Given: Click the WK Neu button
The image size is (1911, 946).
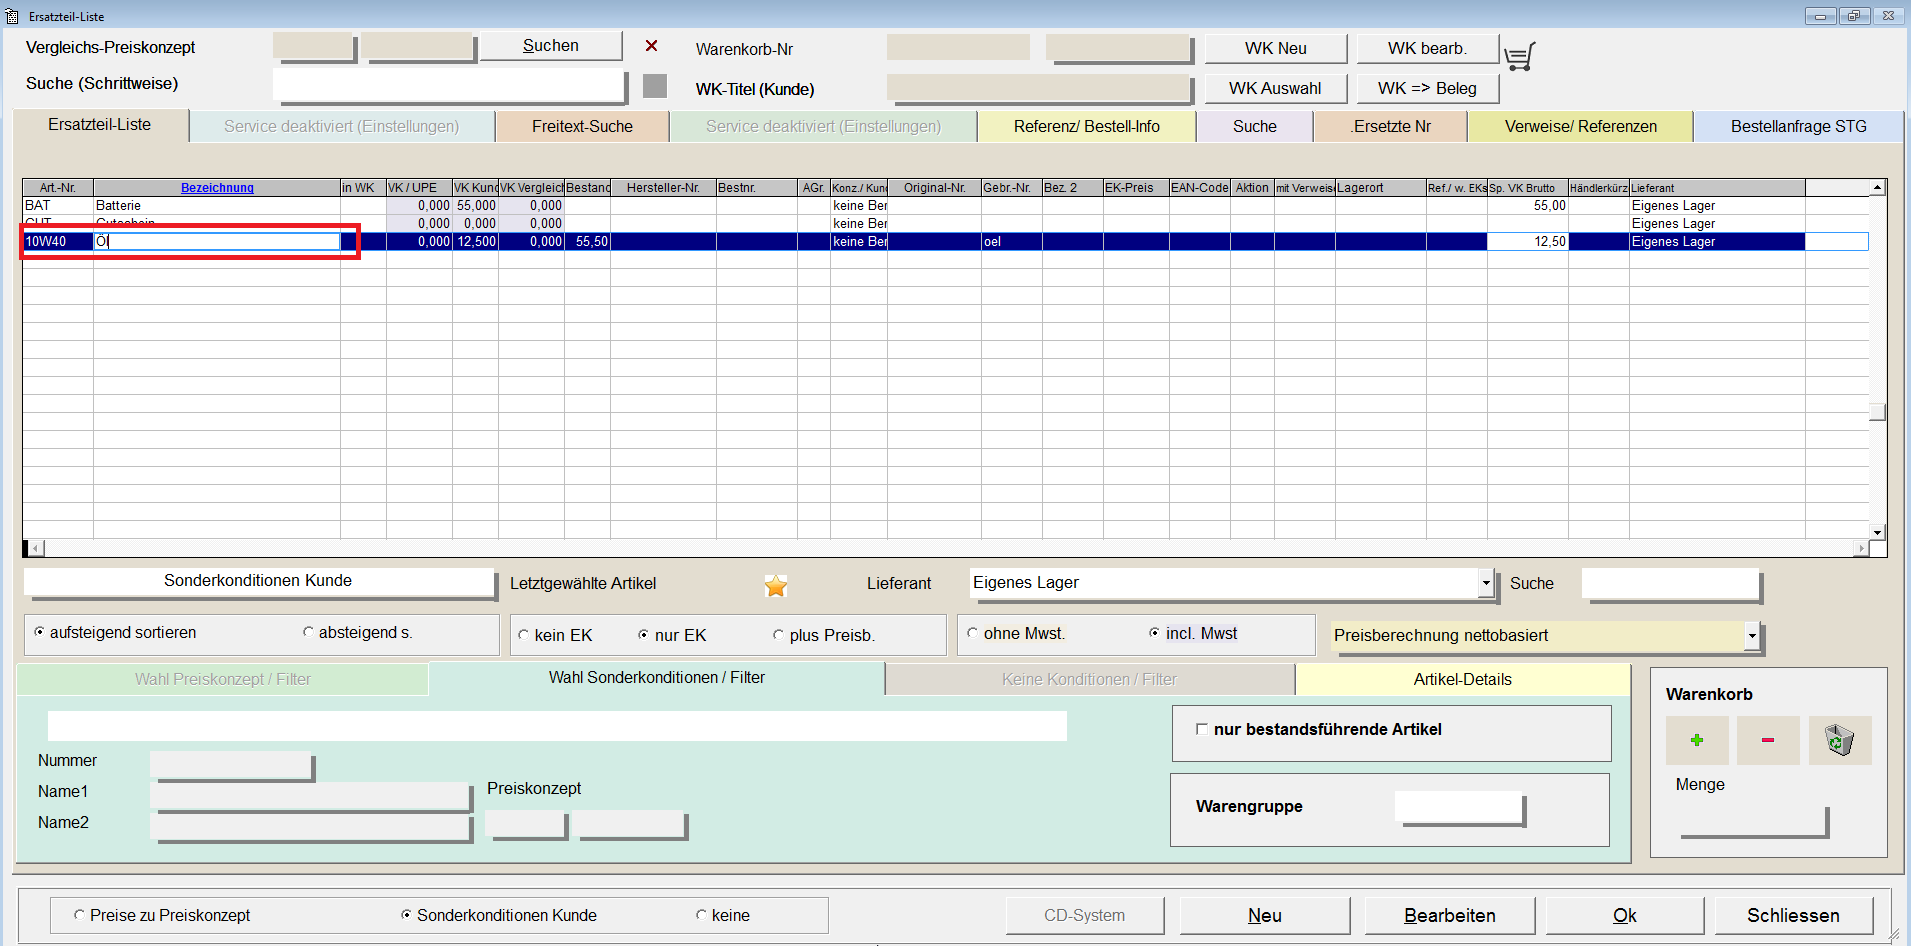Looking at the screenshot, I should (1276, 48).
